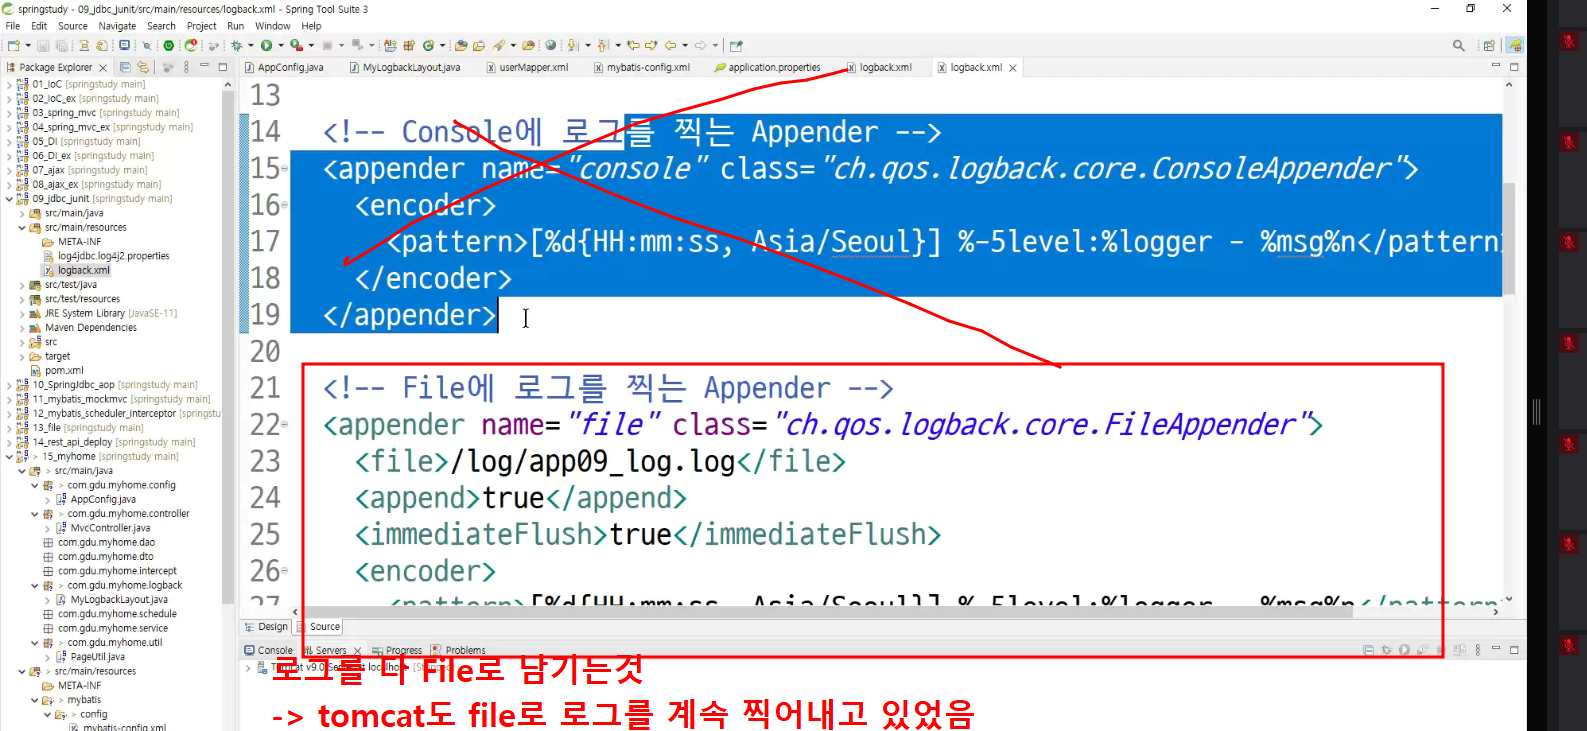Click the Forward navigation arrow
This screenshot has width=1587, height=731.
tap(701, 45)
